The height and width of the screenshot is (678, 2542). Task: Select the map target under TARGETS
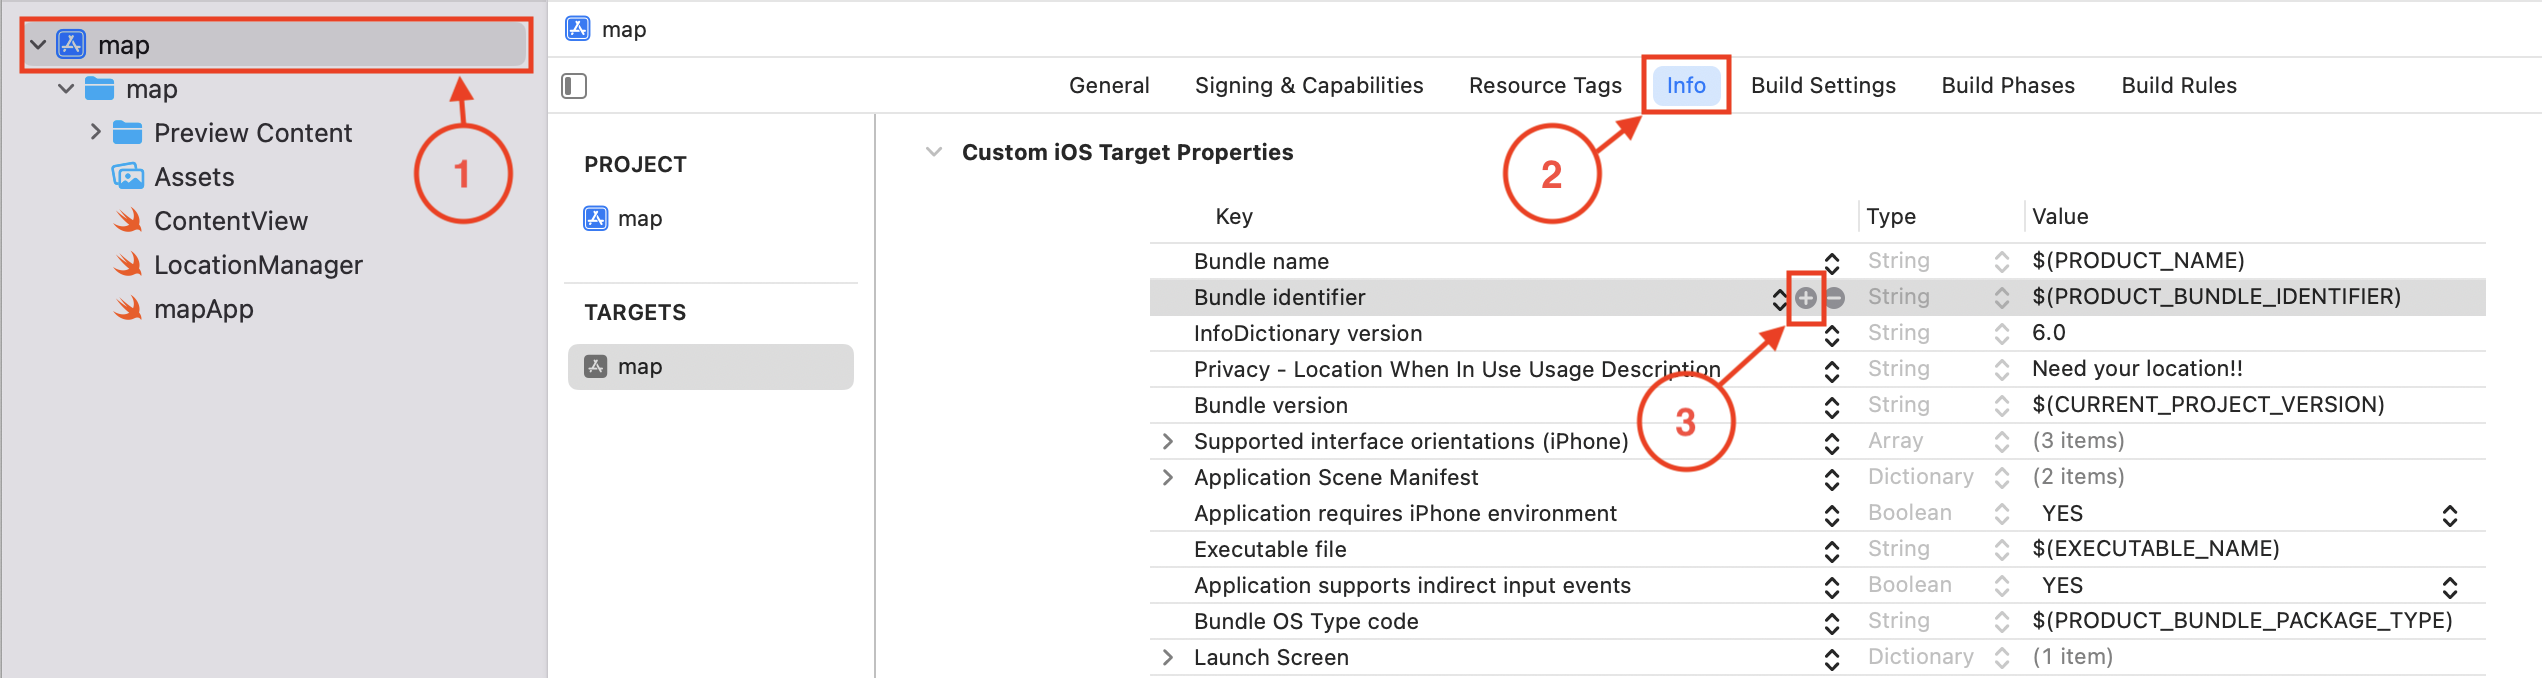[639, 367]
